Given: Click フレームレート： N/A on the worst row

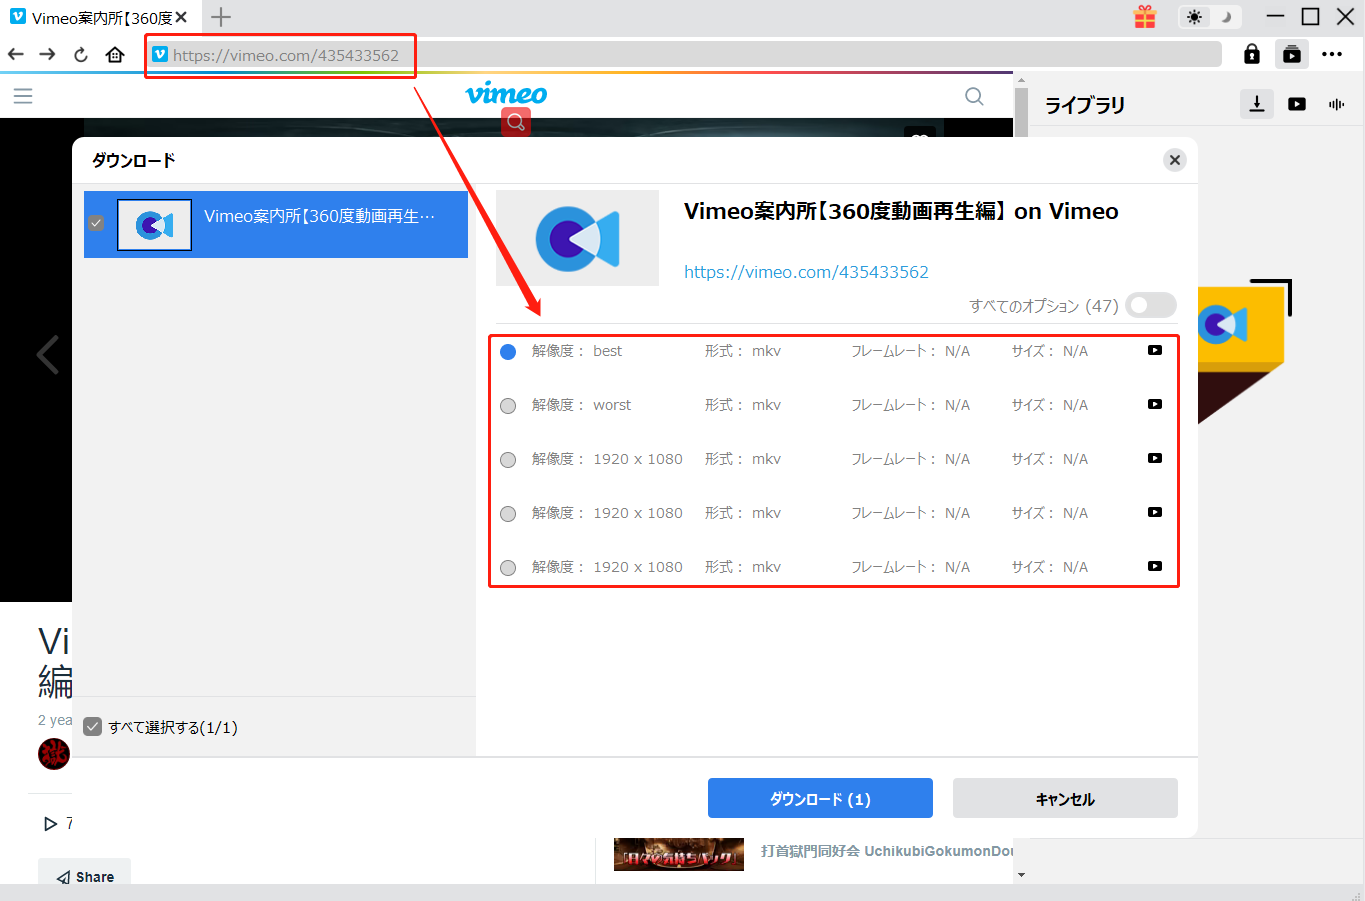Looking at the screenshot, I should 911,405.
